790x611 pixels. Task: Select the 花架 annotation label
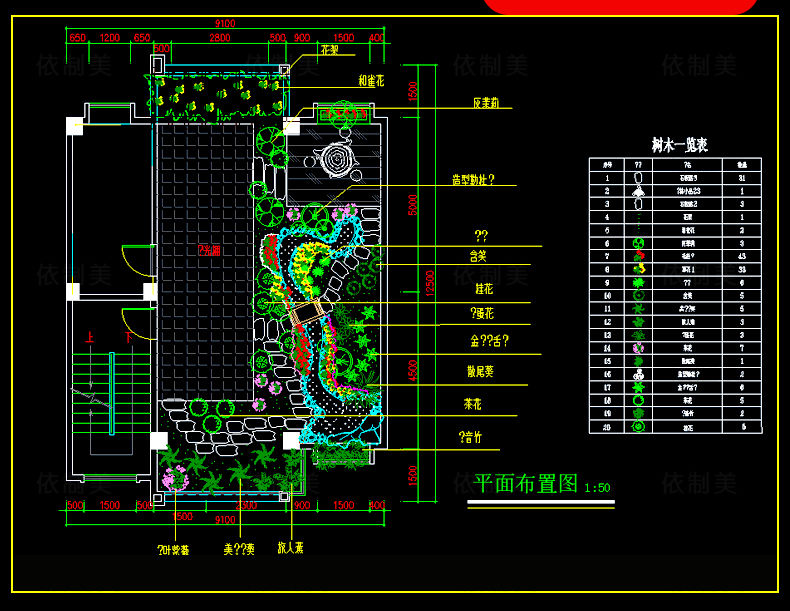329,49
